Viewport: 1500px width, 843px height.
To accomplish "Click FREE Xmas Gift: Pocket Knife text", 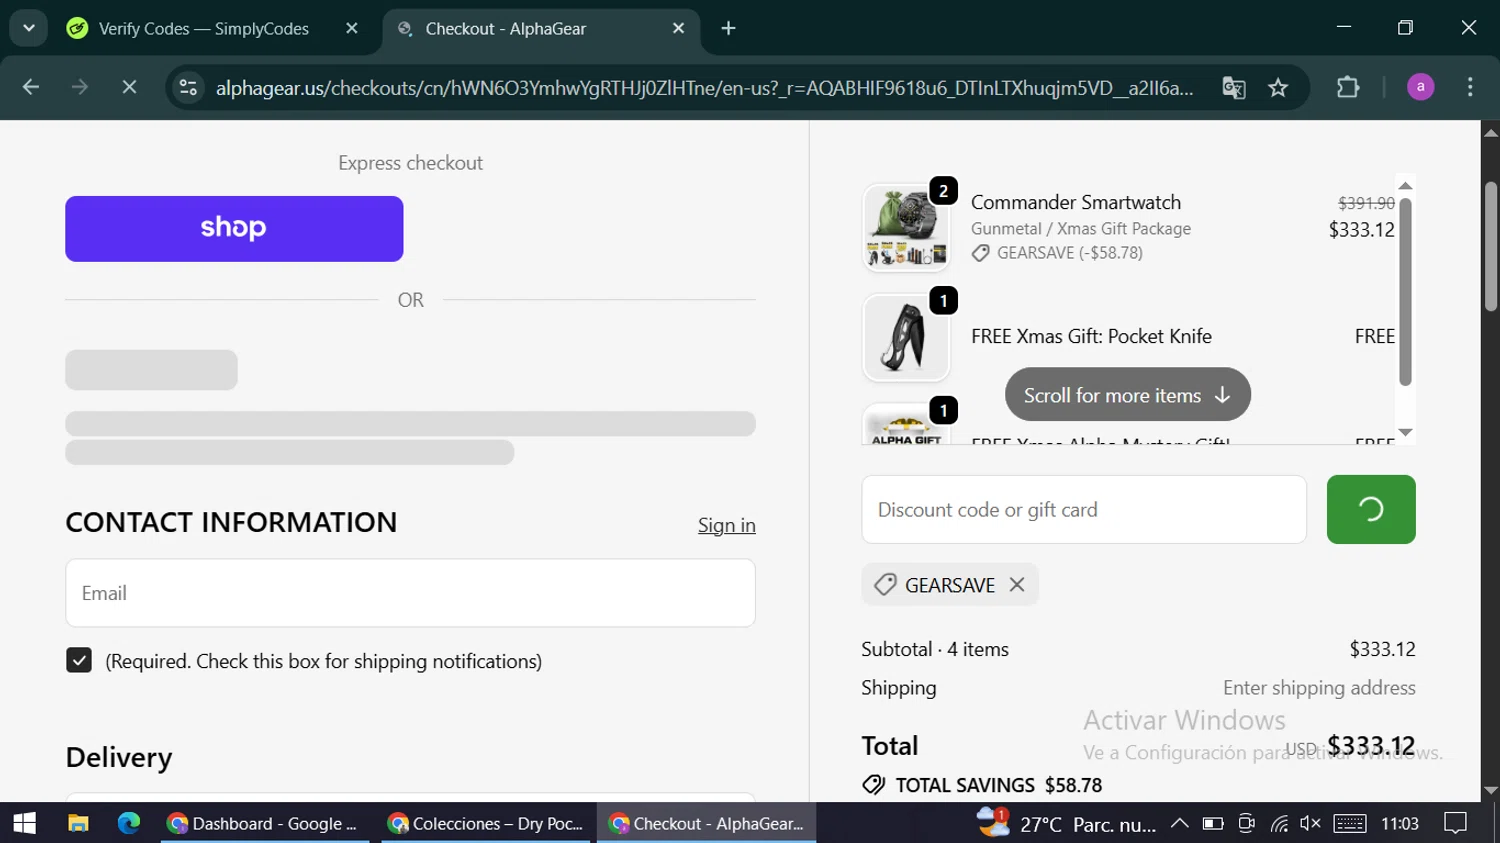I will pos(1091,336).
